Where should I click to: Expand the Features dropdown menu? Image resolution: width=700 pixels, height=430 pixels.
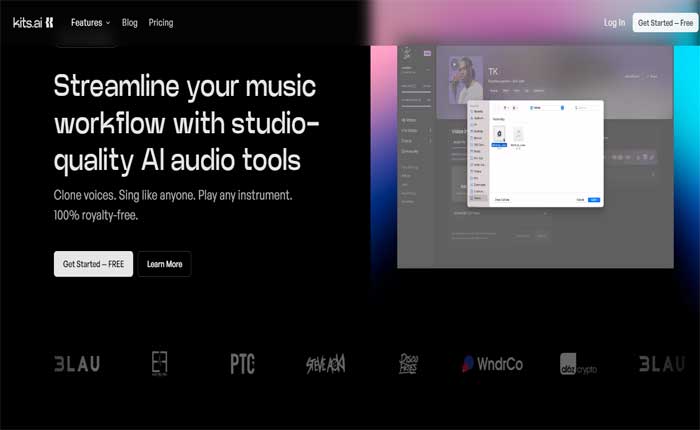90,22
